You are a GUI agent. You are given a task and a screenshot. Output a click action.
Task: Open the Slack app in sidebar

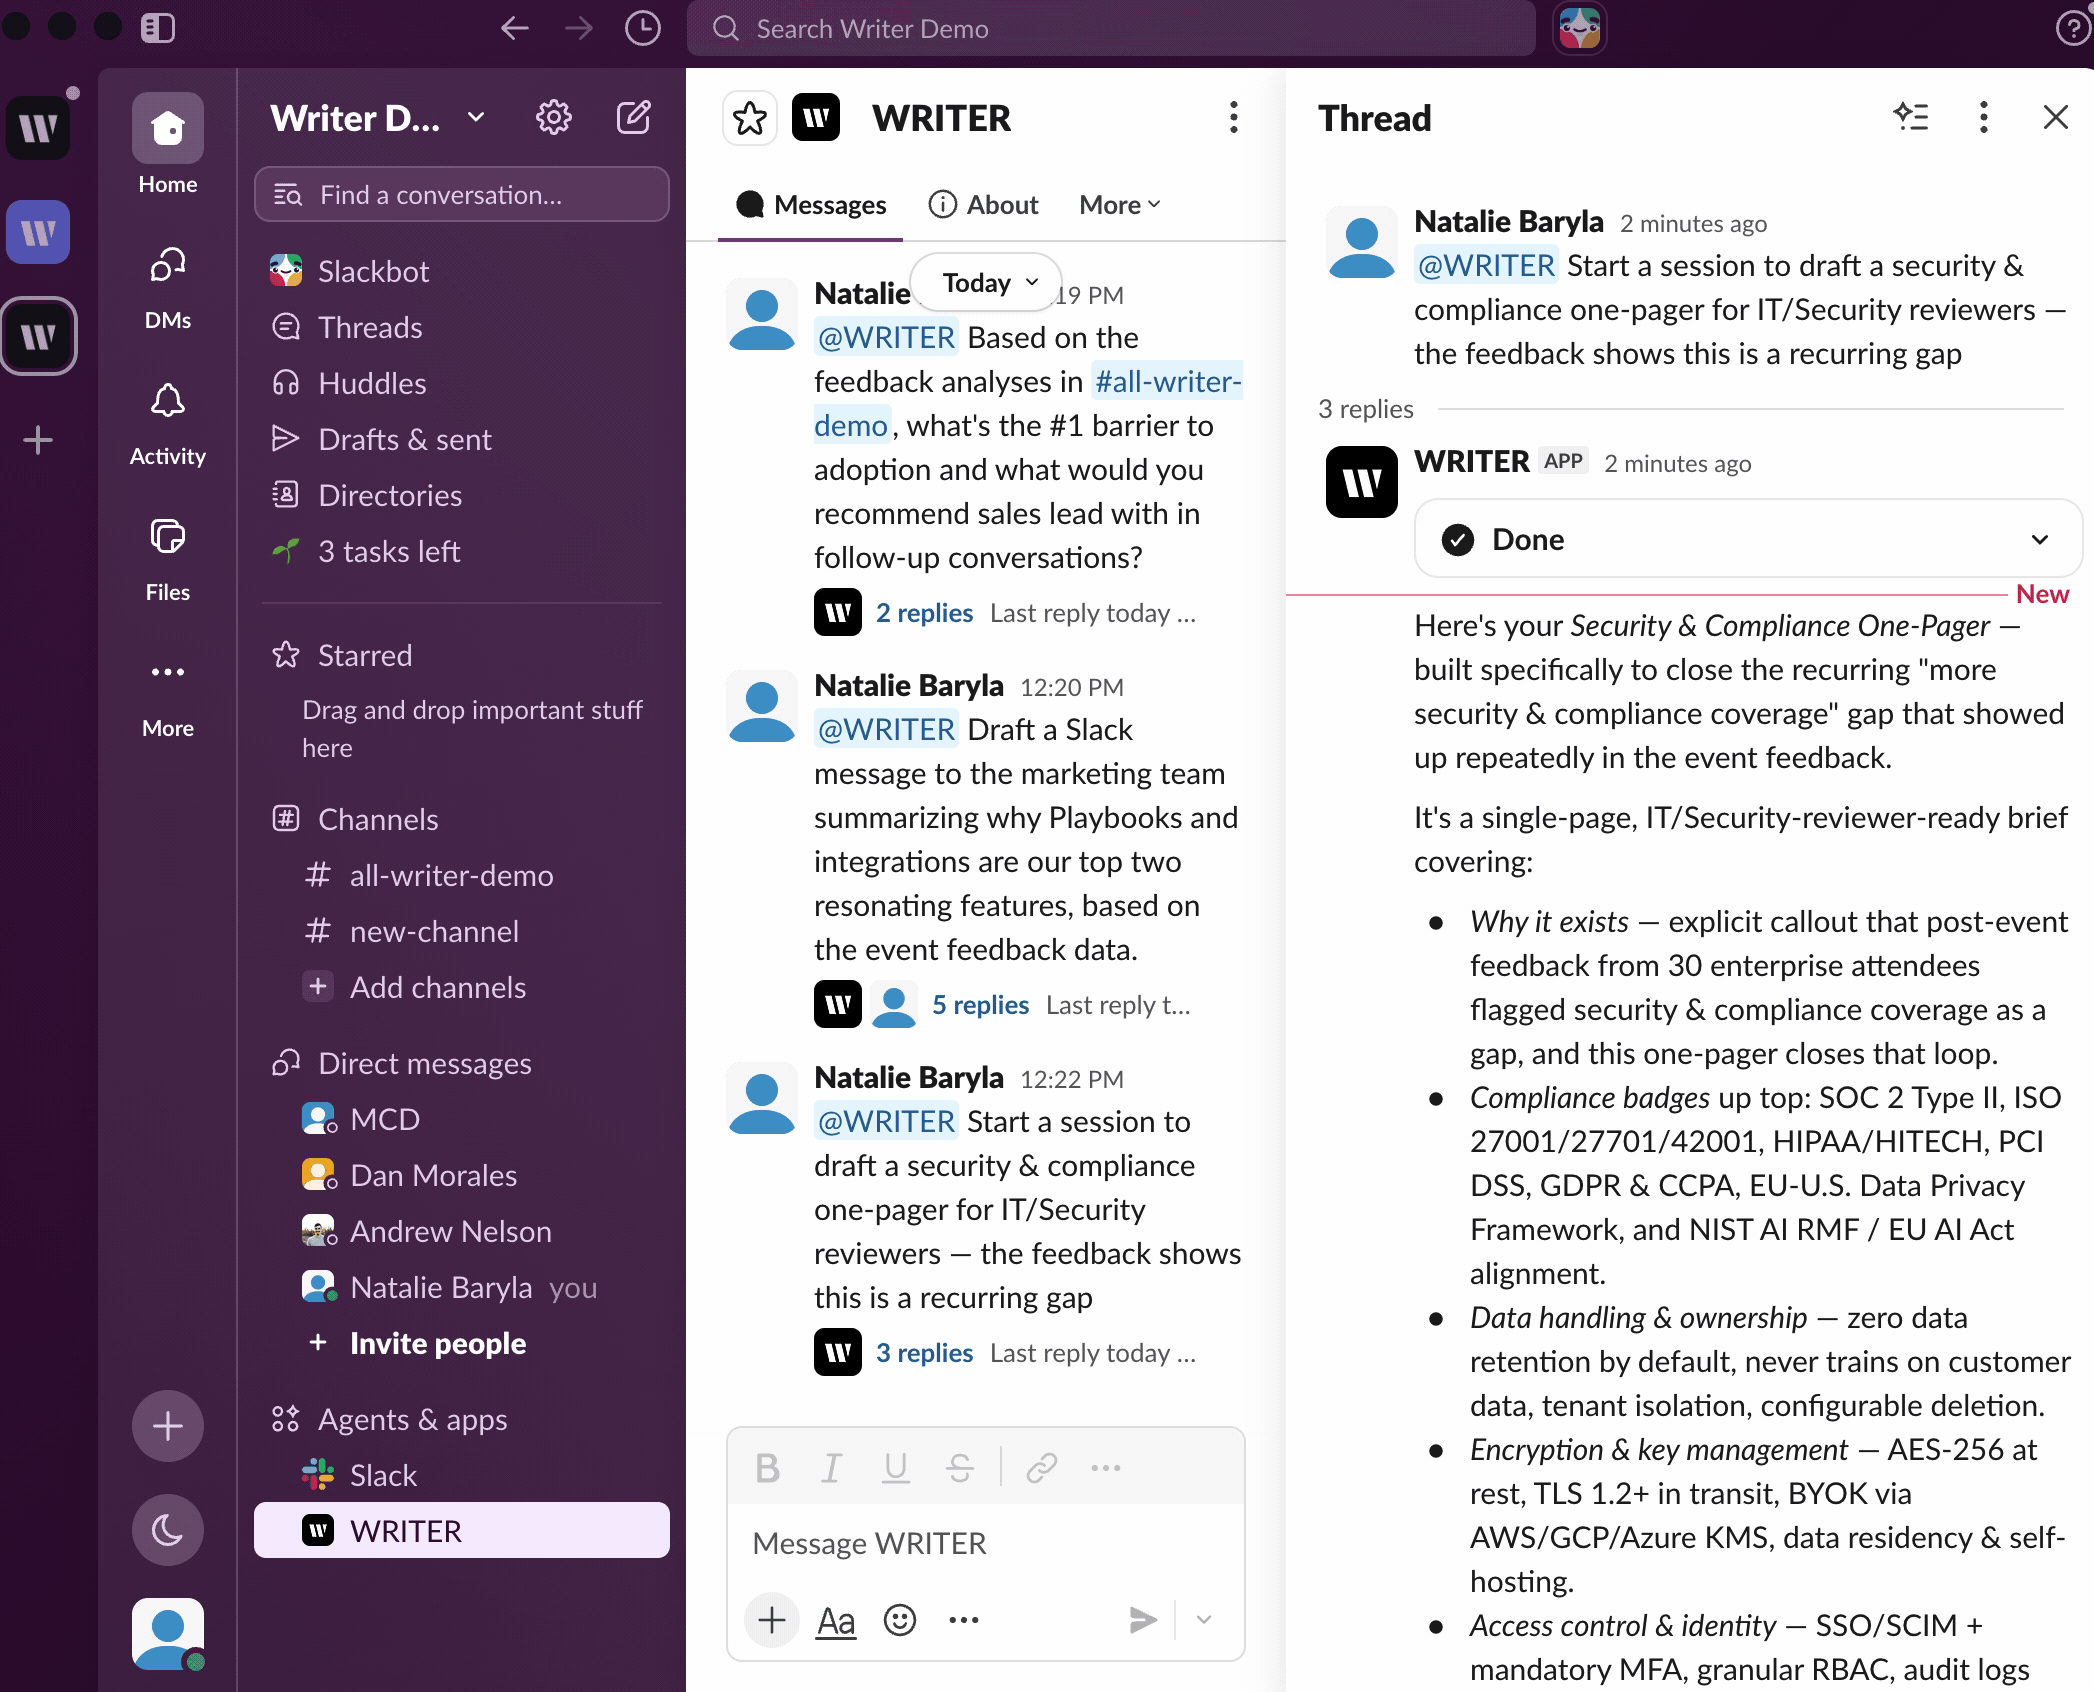click(x=462, y=1475)
